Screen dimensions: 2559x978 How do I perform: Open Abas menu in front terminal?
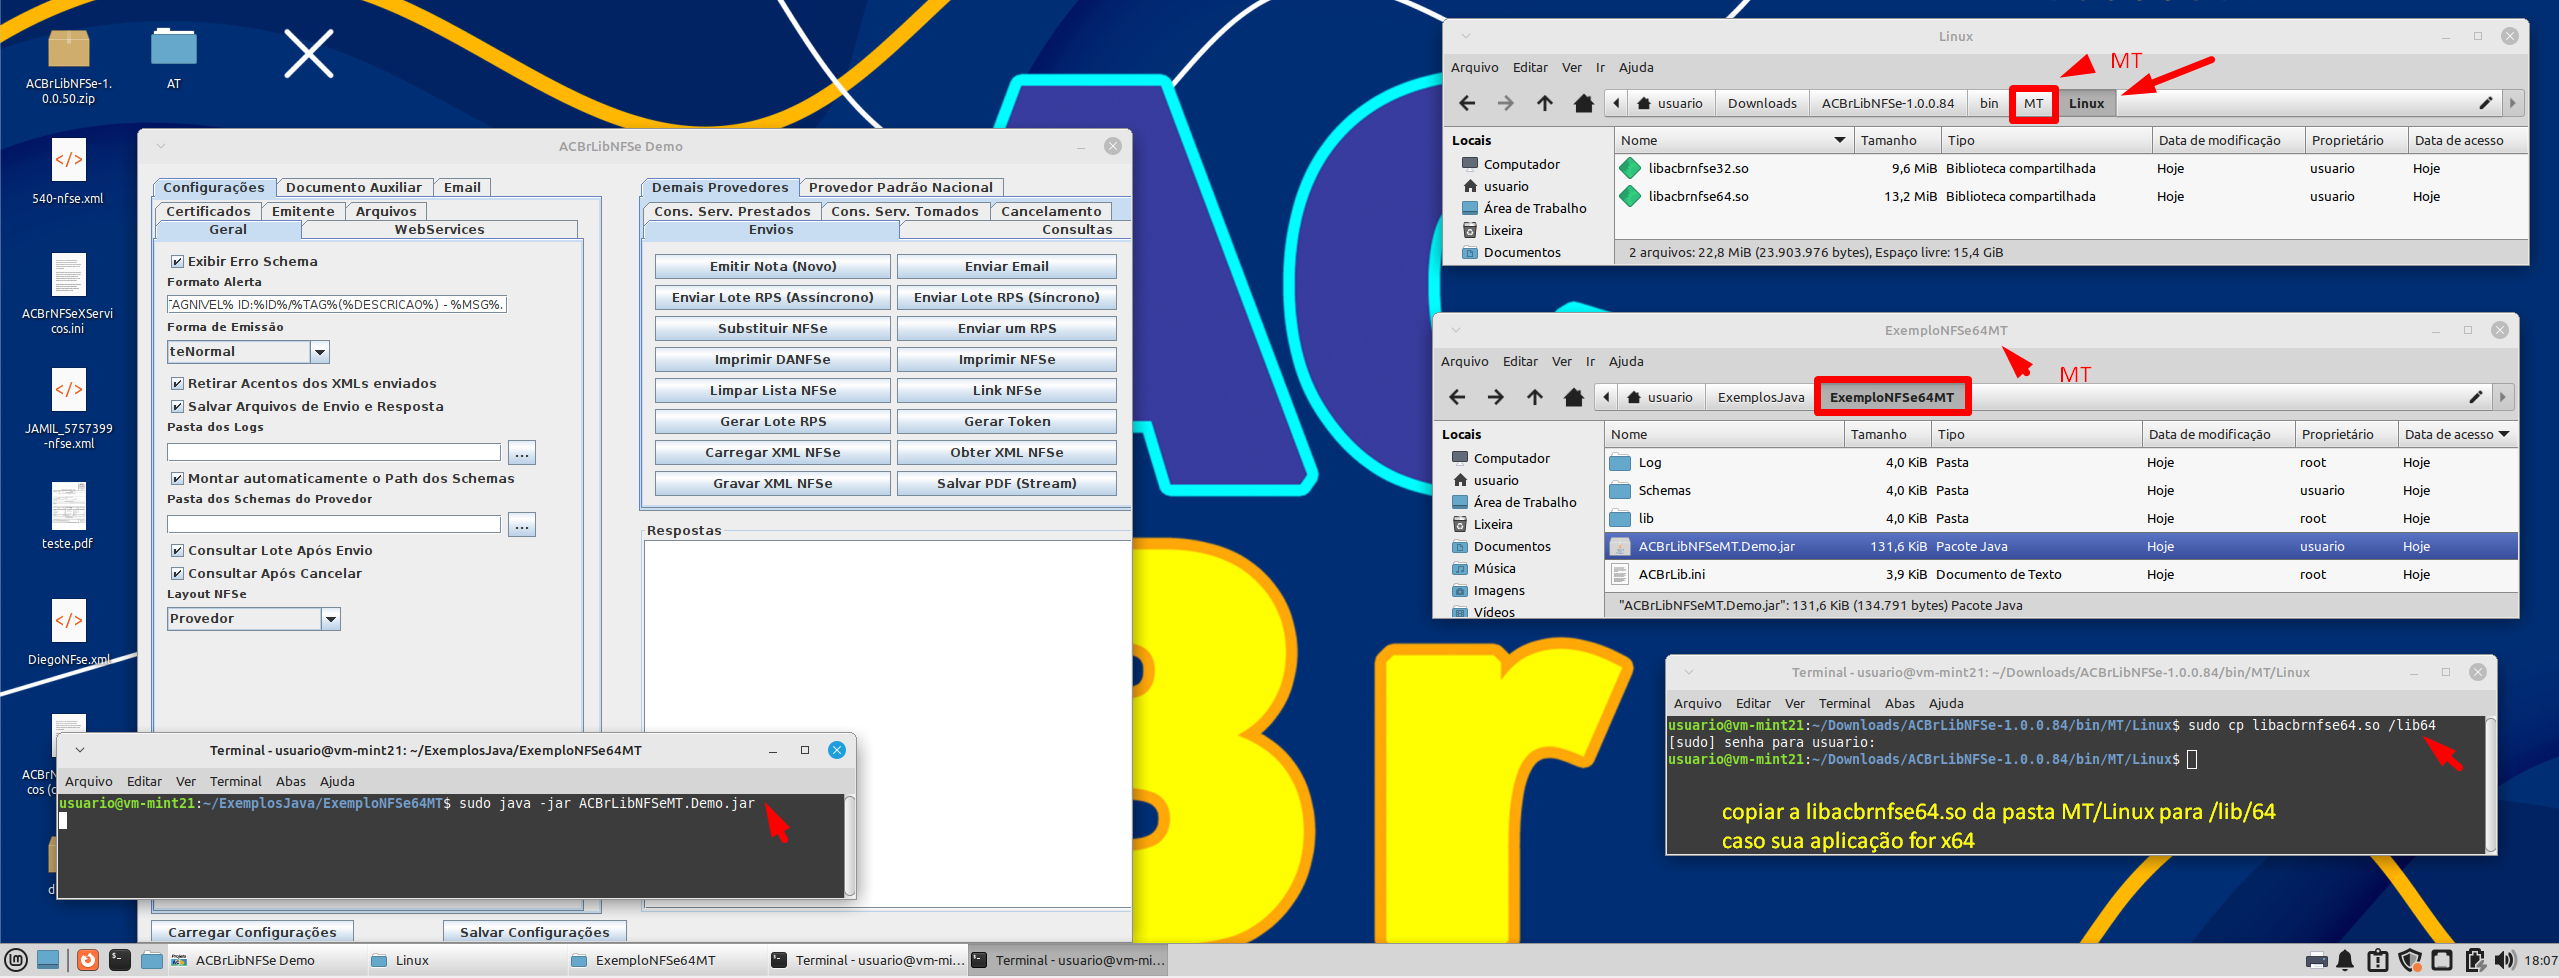pyautogui.click(x=291, y=782)
